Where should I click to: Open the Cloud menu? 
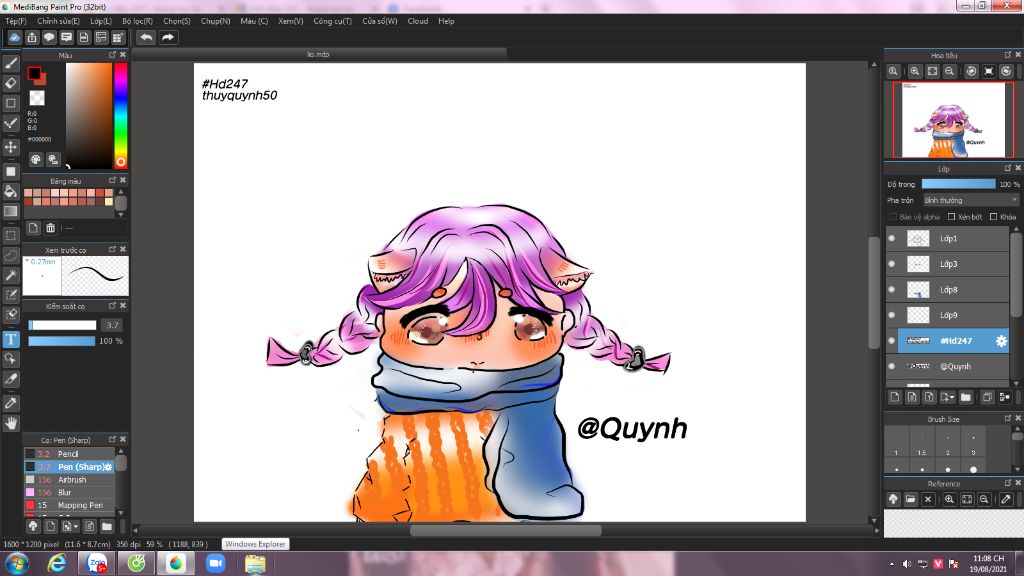pos(418,21)
